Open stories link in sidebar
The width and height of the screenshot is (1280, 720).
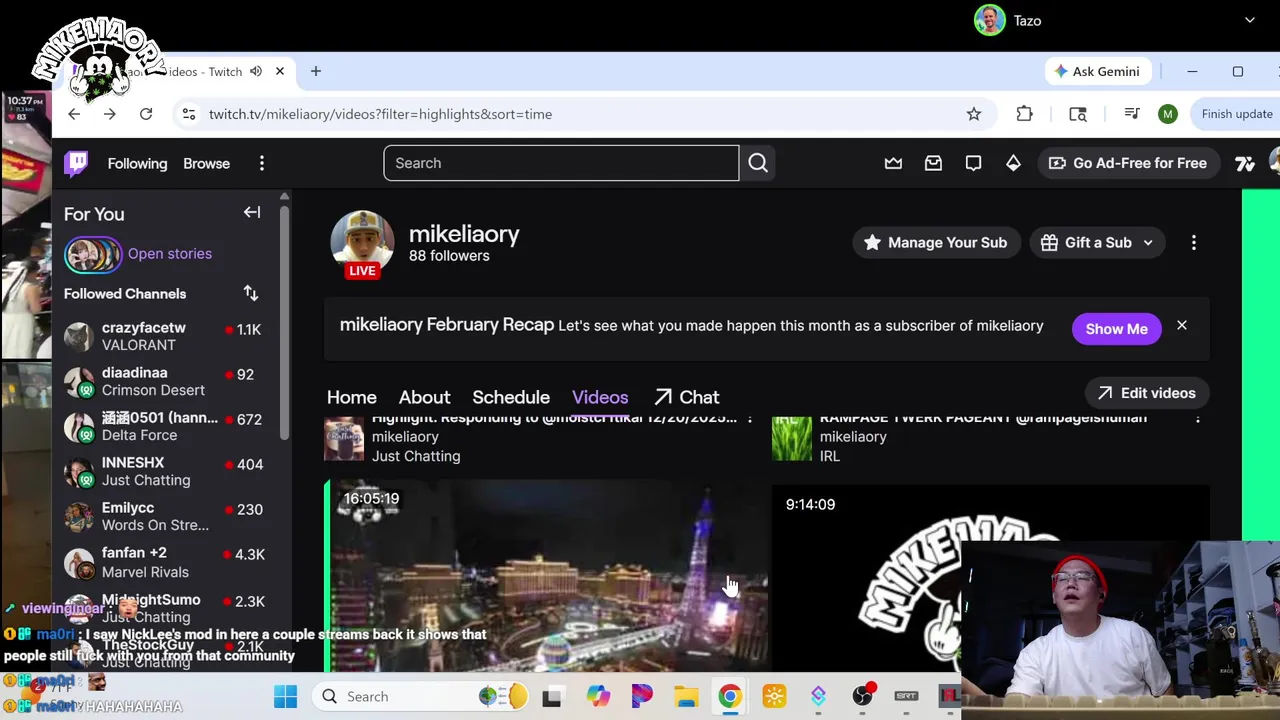pyautogui.click(x=170, y=253)
